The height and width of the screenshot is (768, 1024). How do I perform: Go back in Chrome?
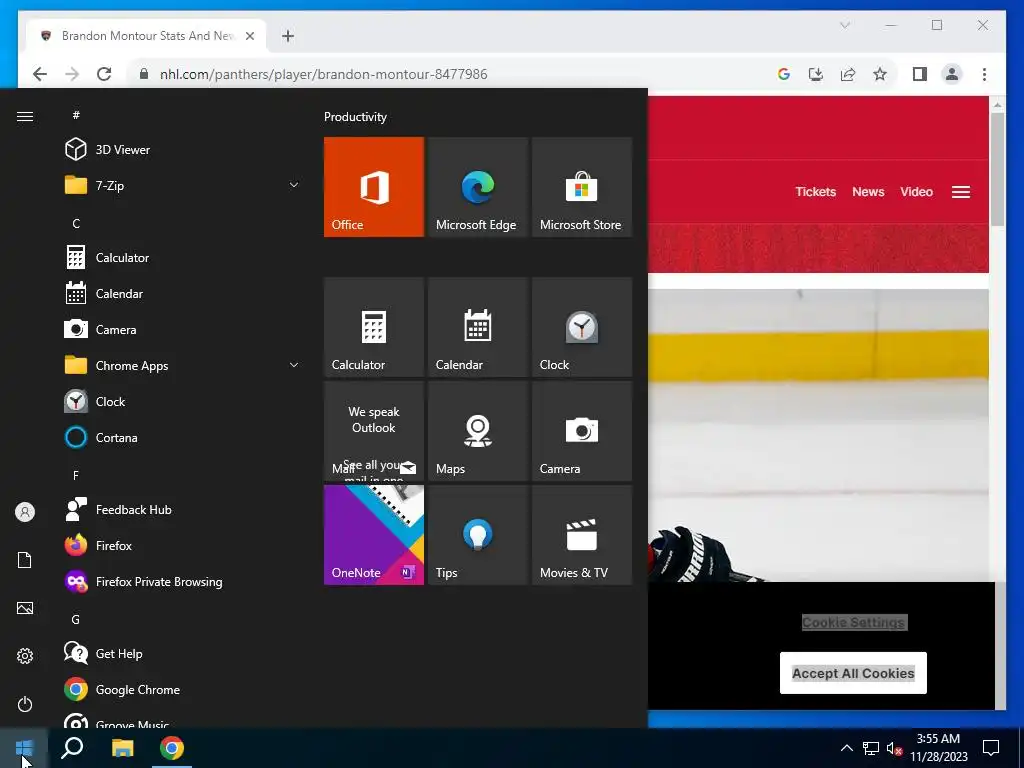click(40, 74)
